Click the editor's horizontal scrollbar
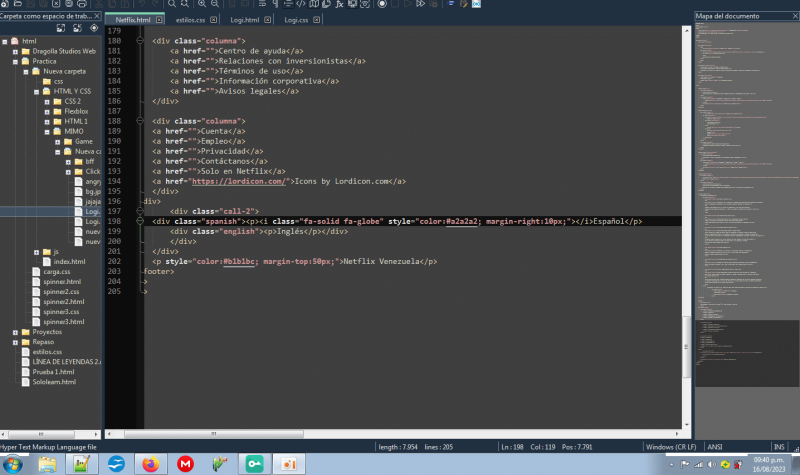This screenshot has height=475, width=800. 400,434
